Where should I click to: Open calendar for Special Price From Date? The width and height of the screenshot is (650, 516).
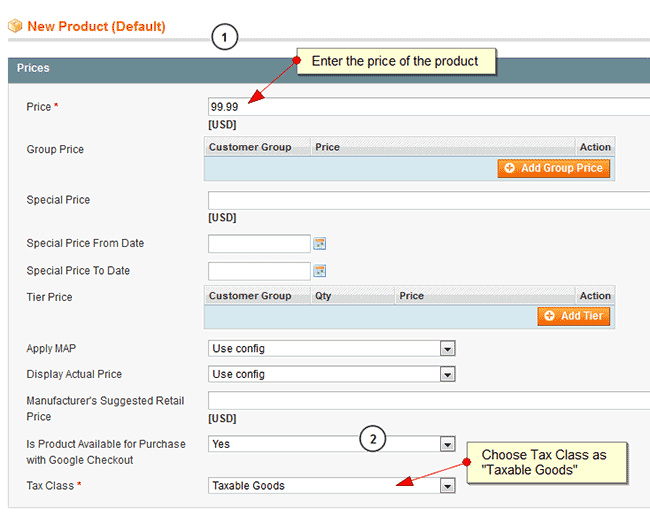click(x=319, y=243)
